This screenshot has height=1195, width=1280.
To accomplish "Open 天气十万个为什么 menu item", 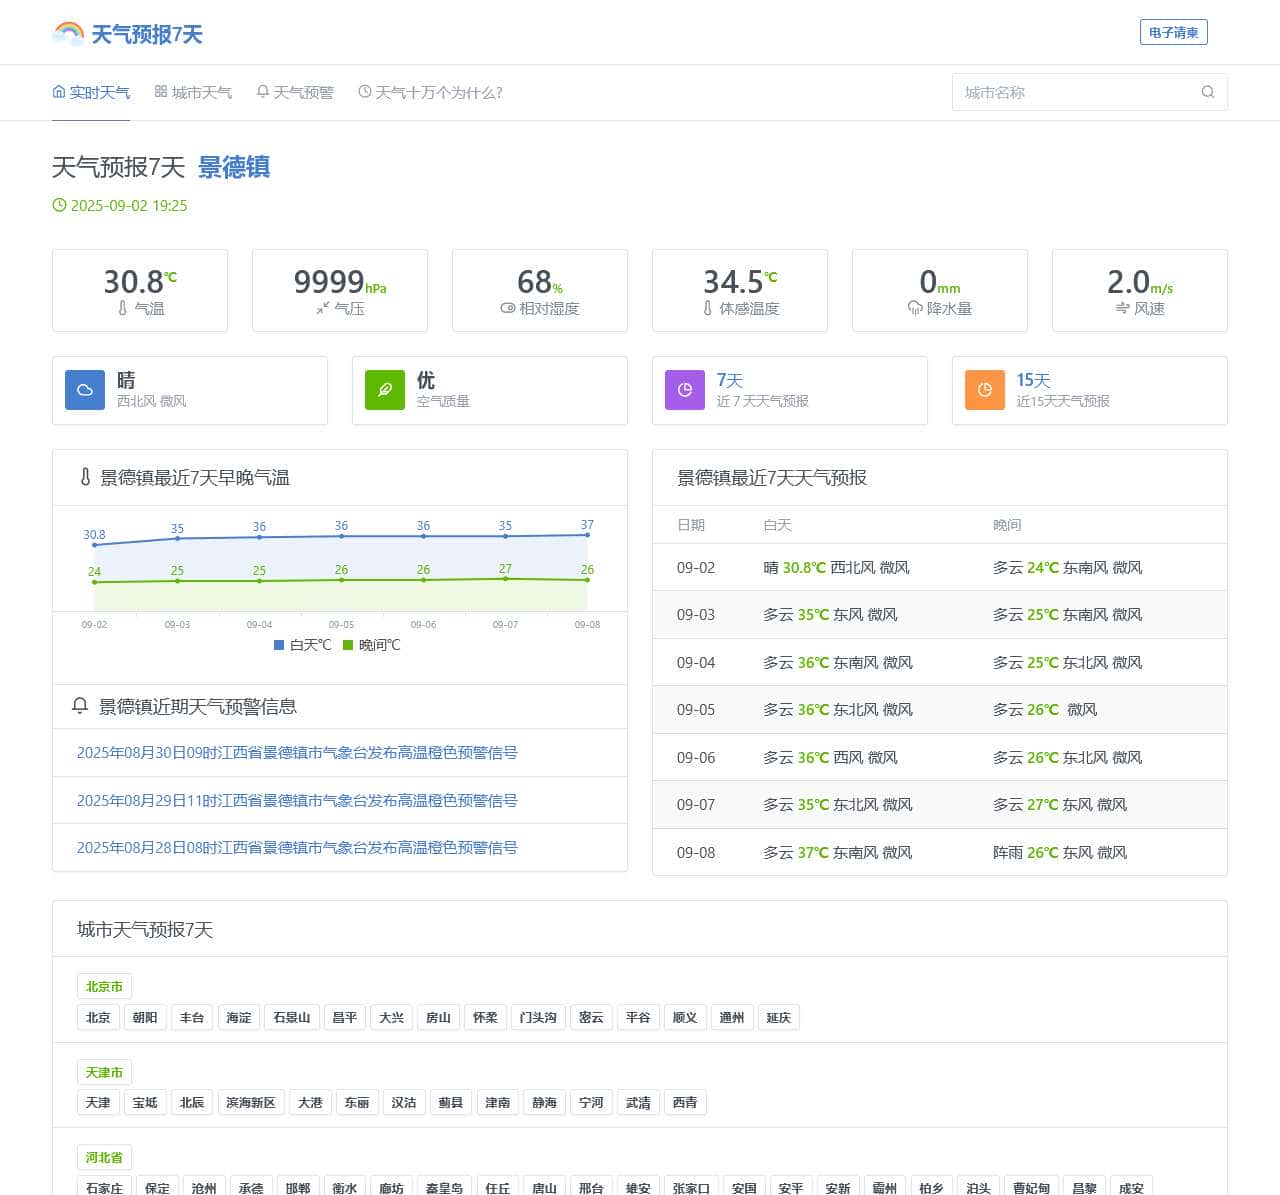I will 430,92.
